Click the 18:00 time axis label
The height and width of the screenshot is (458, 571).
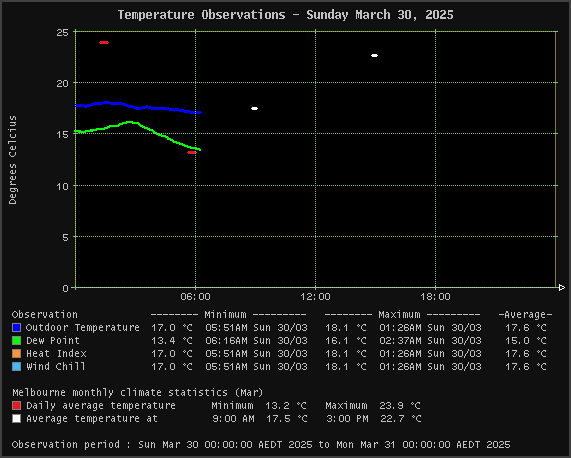(436, 297)
